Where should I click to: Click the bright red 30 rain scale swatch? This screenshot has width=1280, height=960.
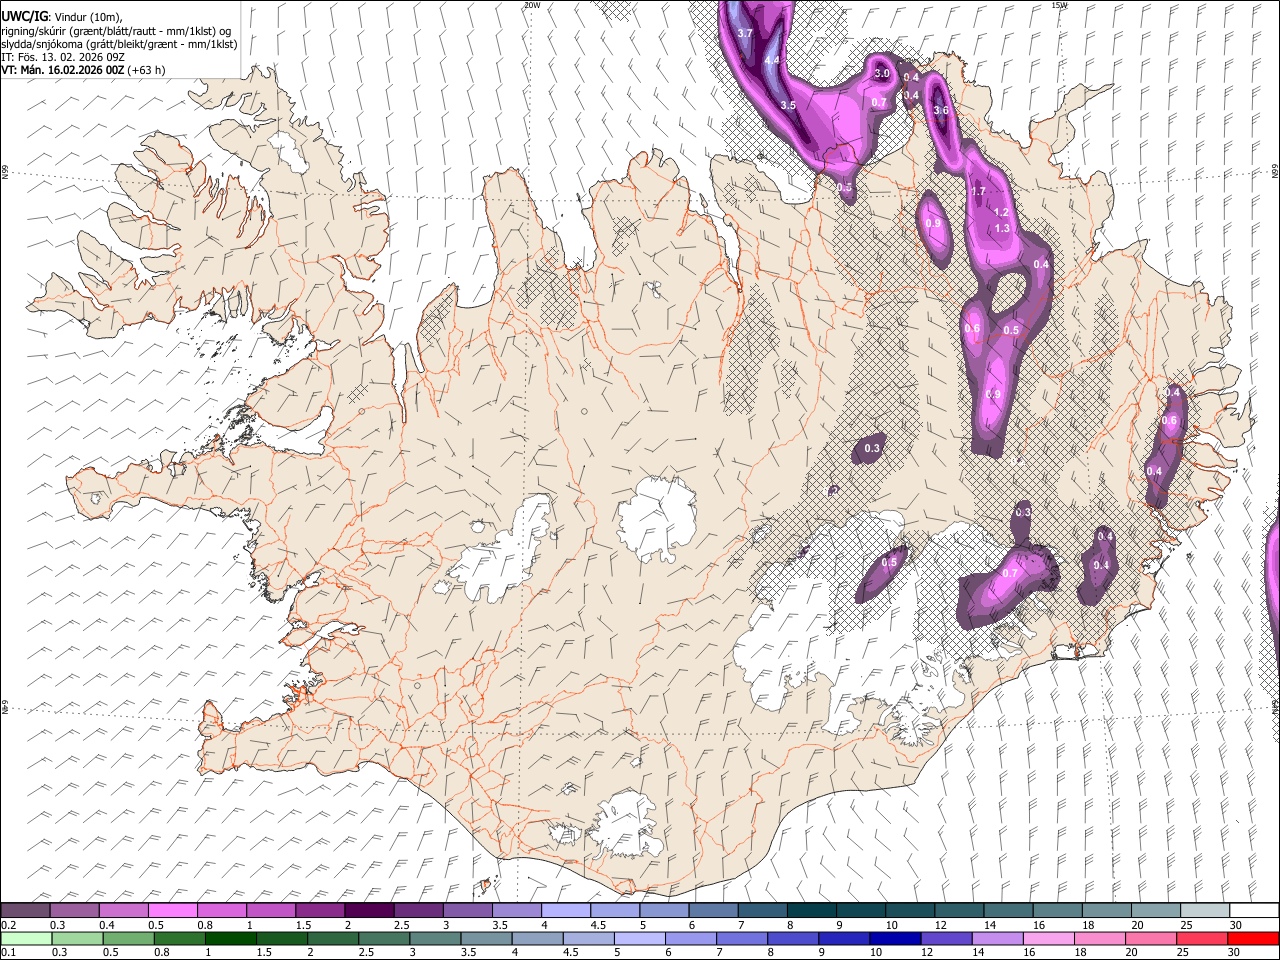1252,938
